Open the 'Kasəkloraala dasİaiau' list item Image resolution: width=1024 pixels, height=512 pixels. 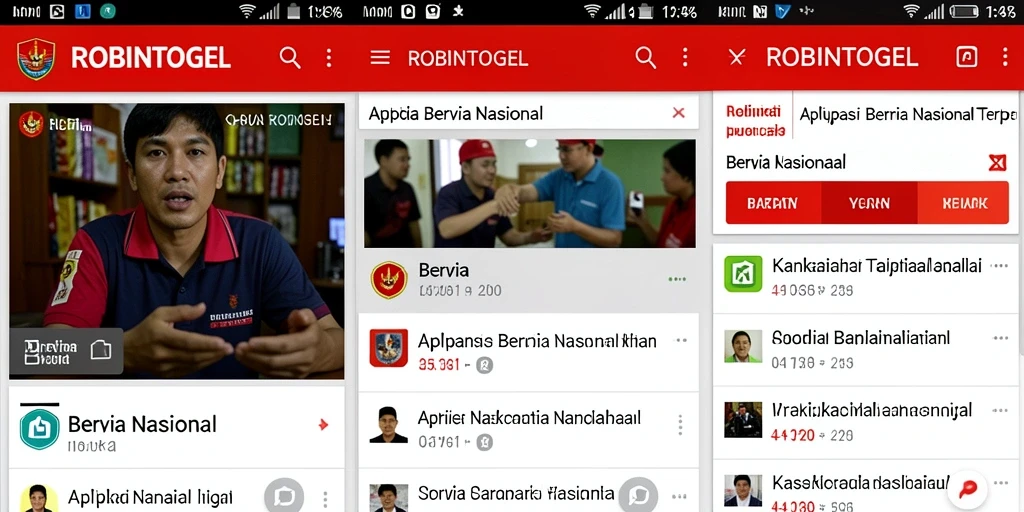865,487
